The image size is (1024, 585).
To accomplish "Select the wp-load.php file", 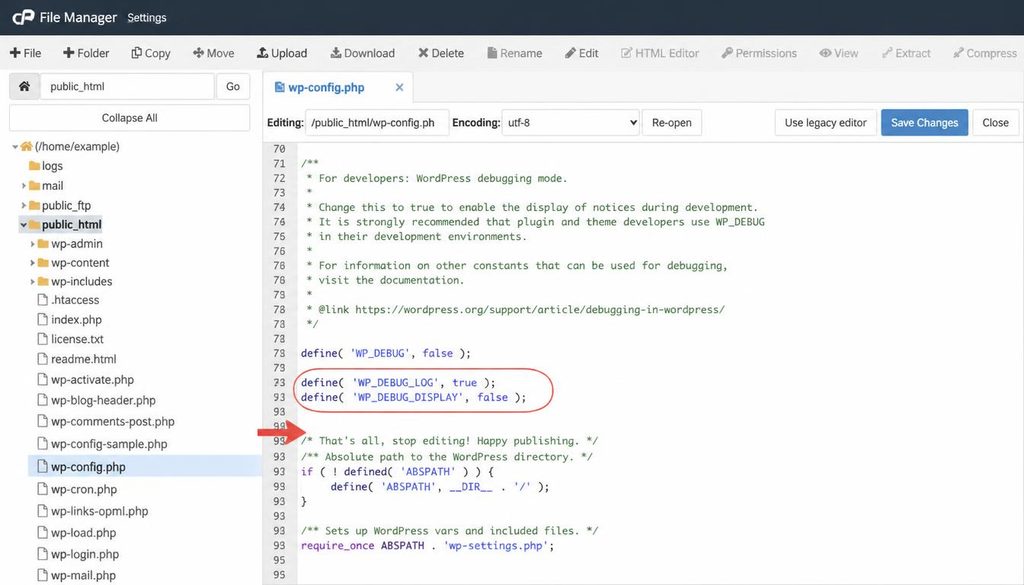I will point(77,533).
